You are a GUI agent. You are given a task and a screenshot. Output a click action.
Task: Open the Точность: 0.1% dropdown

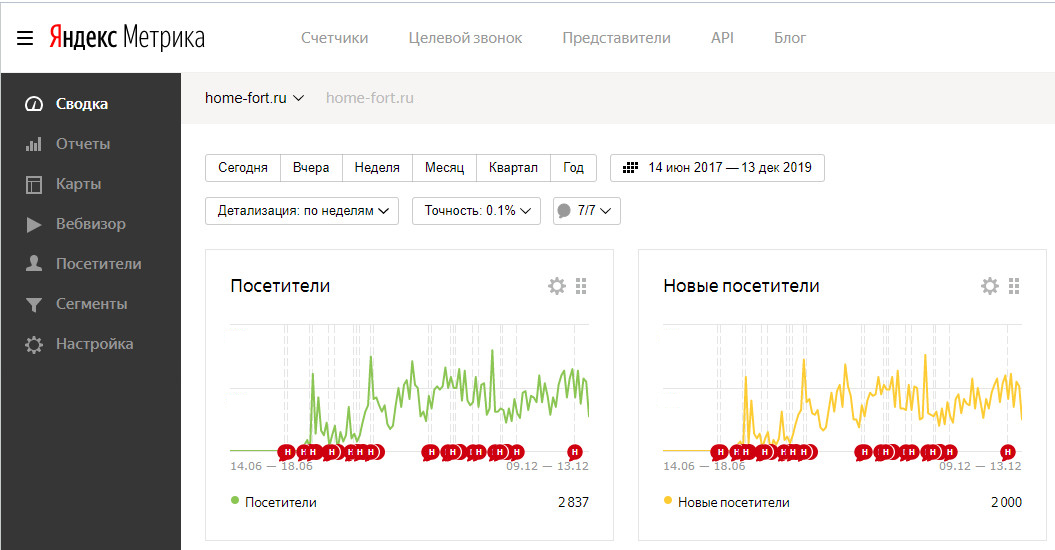[x=476, y=211]
